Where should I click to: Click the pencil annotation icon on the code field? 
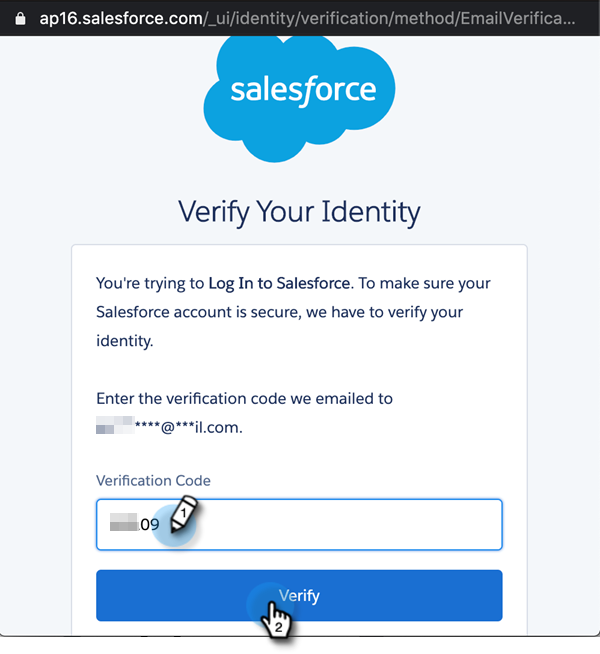coord(184,514)
